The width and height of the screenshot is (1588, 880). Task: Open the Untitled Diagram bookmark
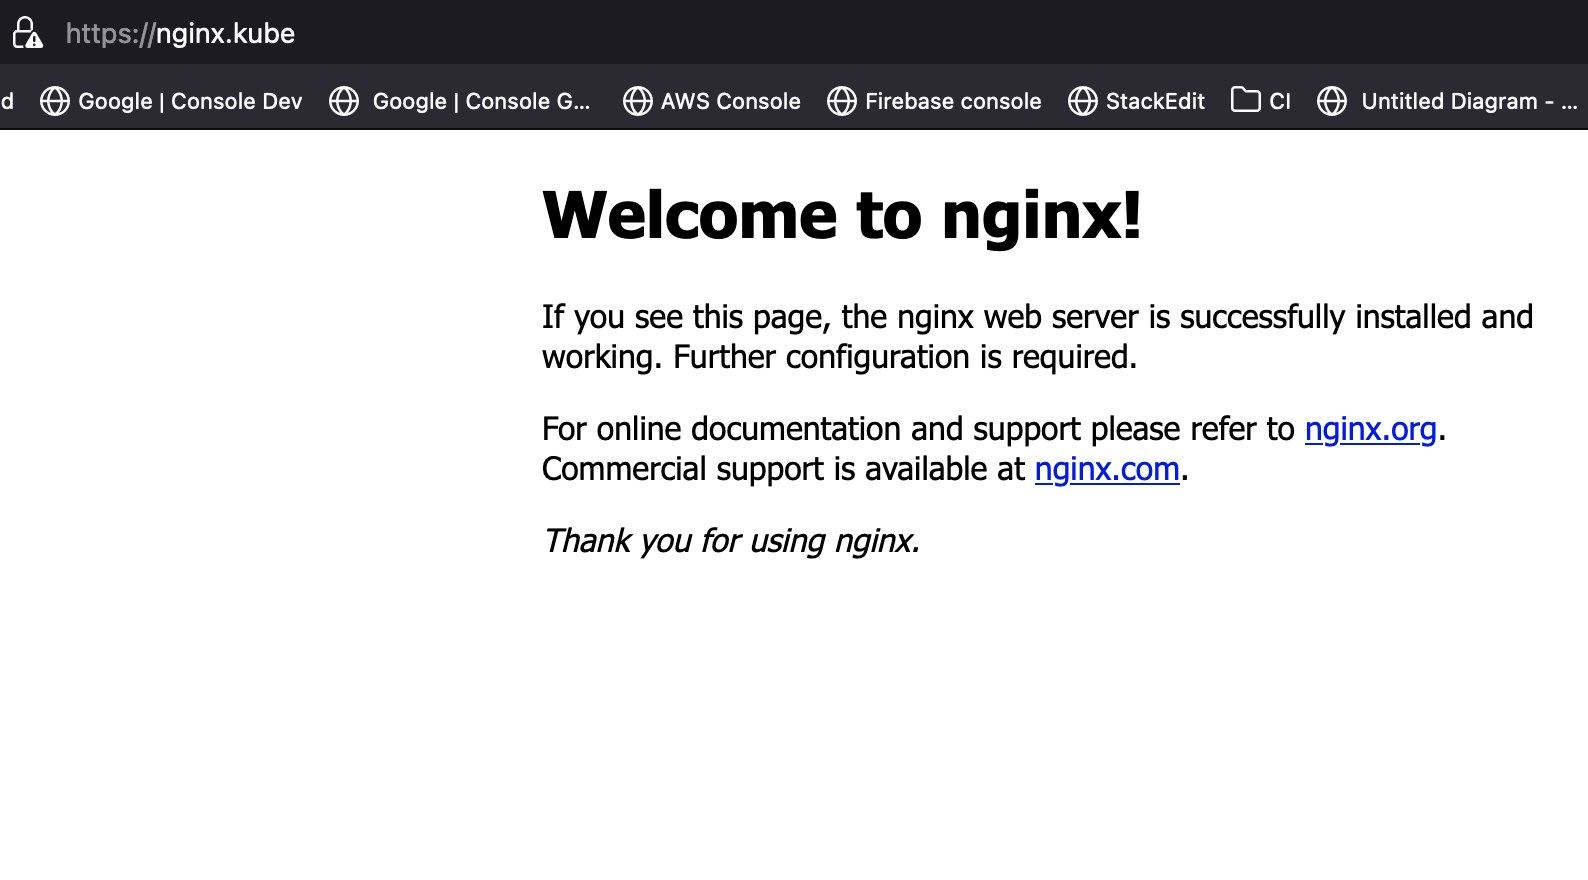tap(1447, 101)
